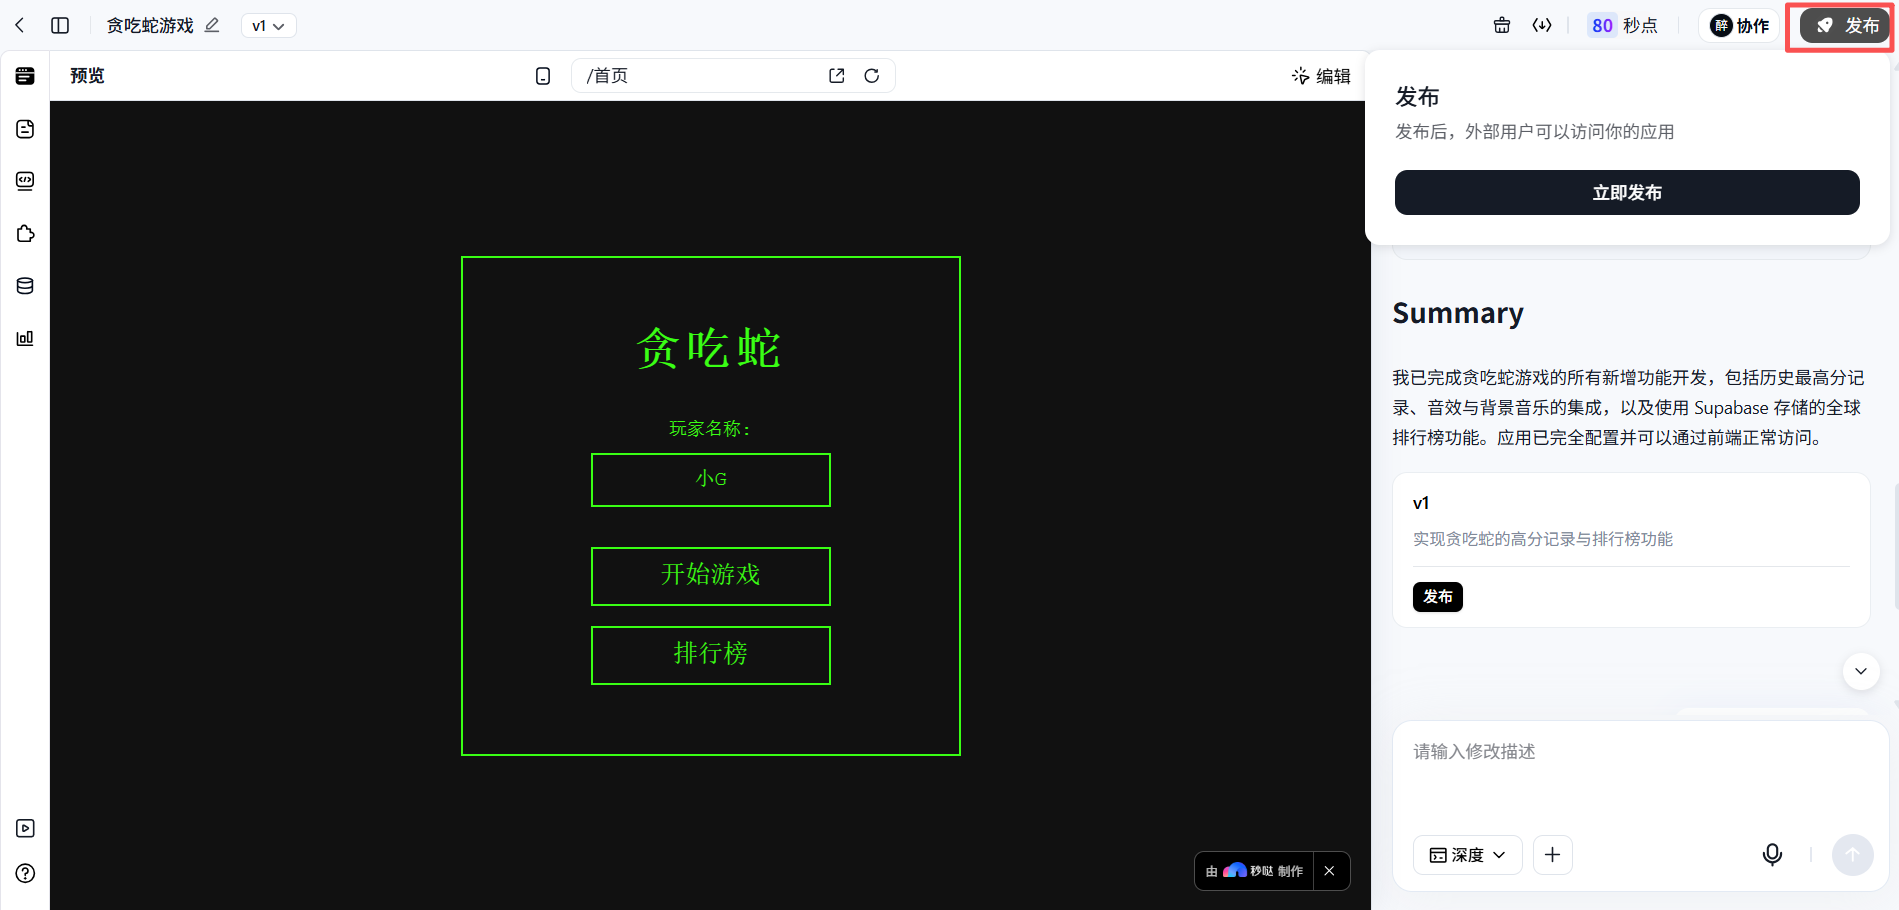This screenshot has height=910, width=1899.
Task: Open the 深度 mode dropdown
Action: tap(1467, 855)
